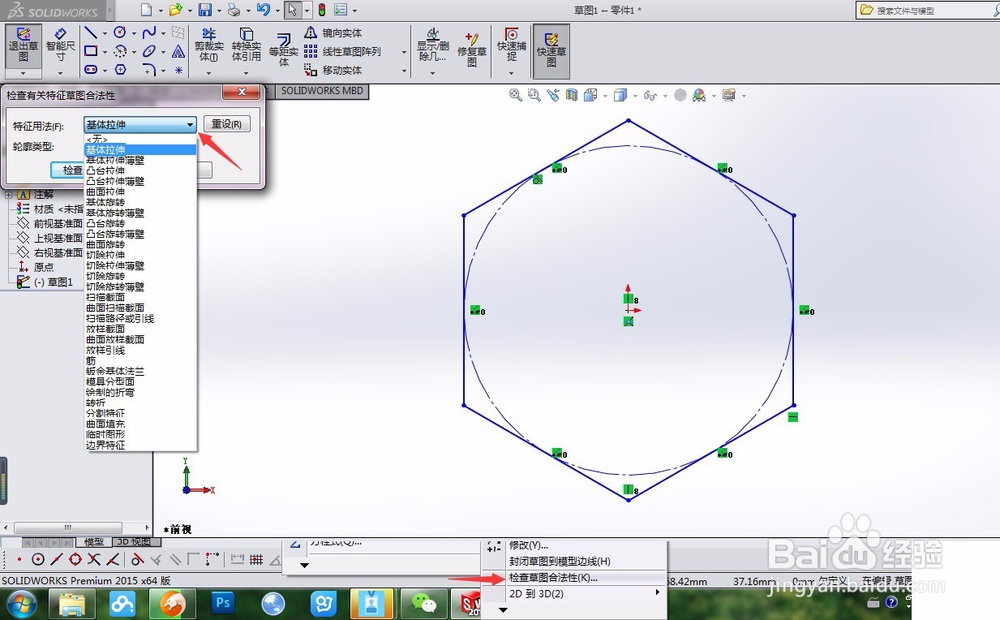Select the Corner Rectangle tool
This screenshot has height=620, width=1000.
(91, 51)
